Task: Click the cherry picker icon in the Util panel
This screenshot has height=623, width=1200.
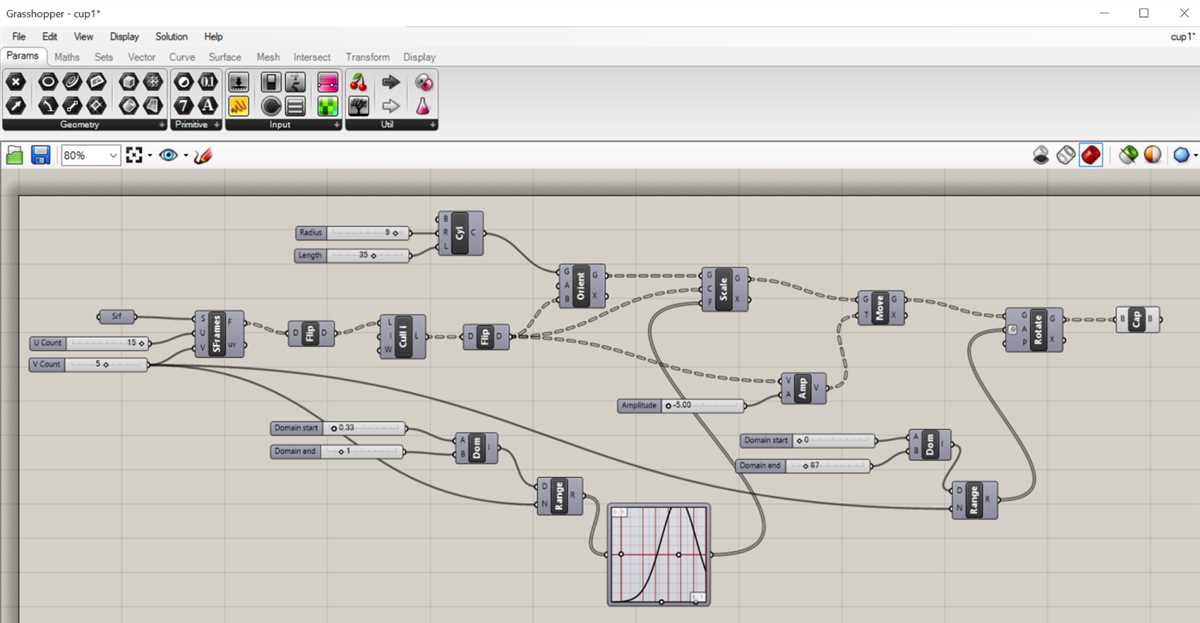Action: tap(358, 82)
